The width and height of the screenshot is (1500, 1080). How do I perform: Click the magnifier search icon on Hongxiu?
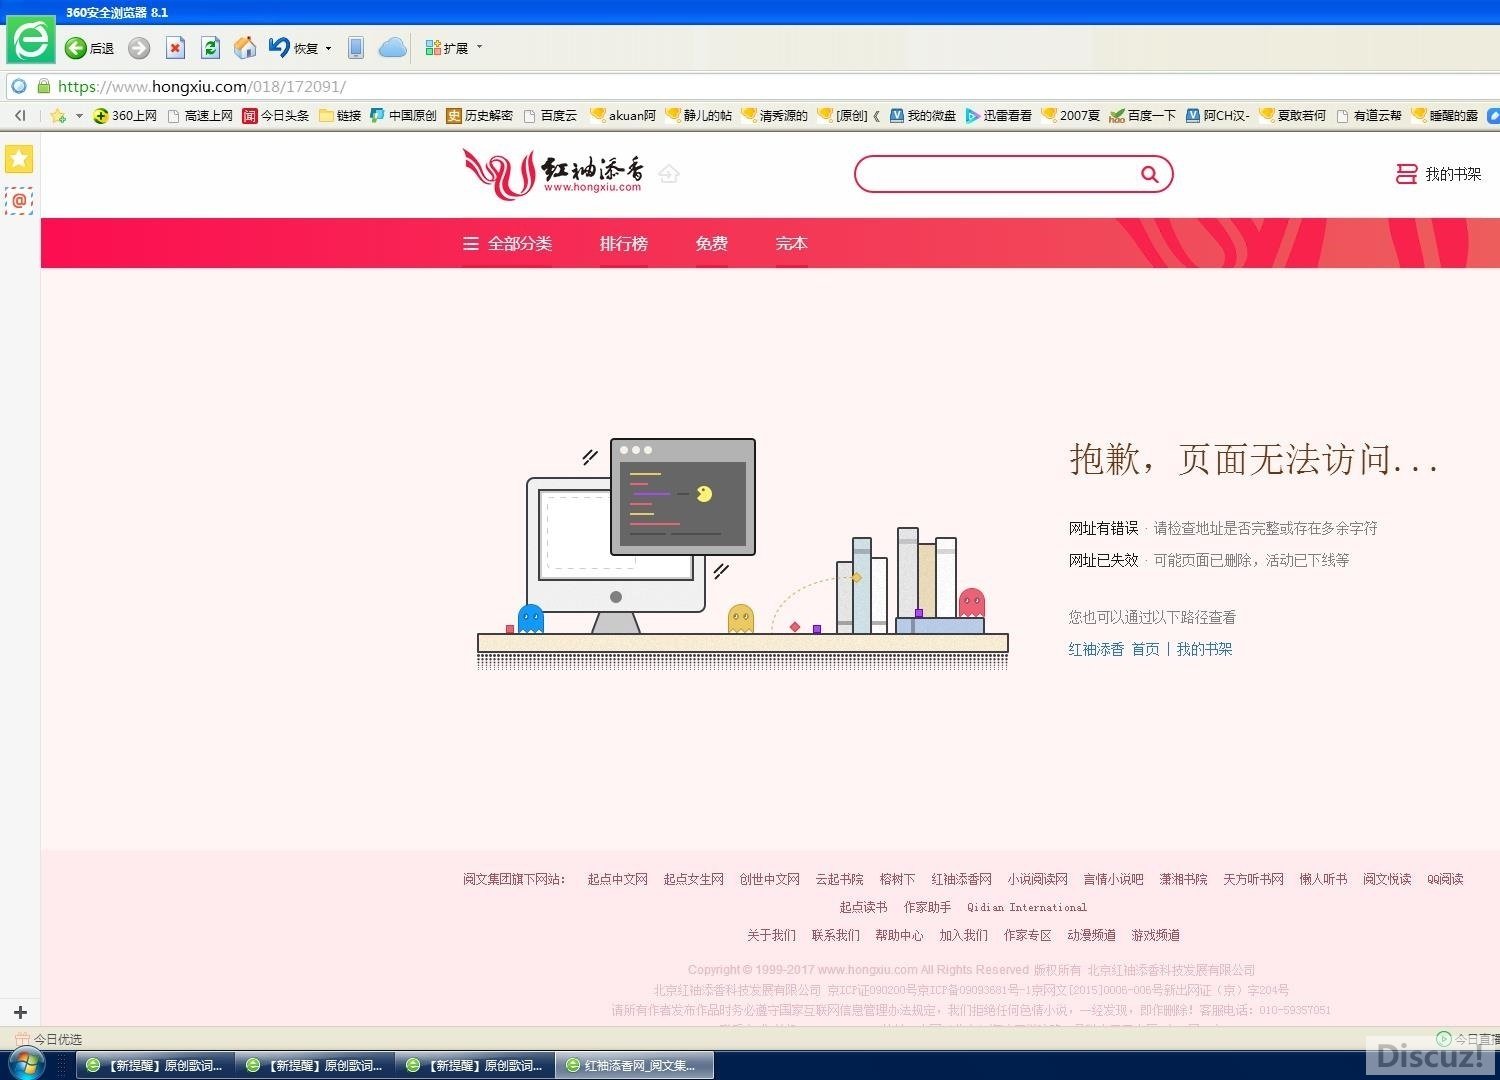point(1150,175)
